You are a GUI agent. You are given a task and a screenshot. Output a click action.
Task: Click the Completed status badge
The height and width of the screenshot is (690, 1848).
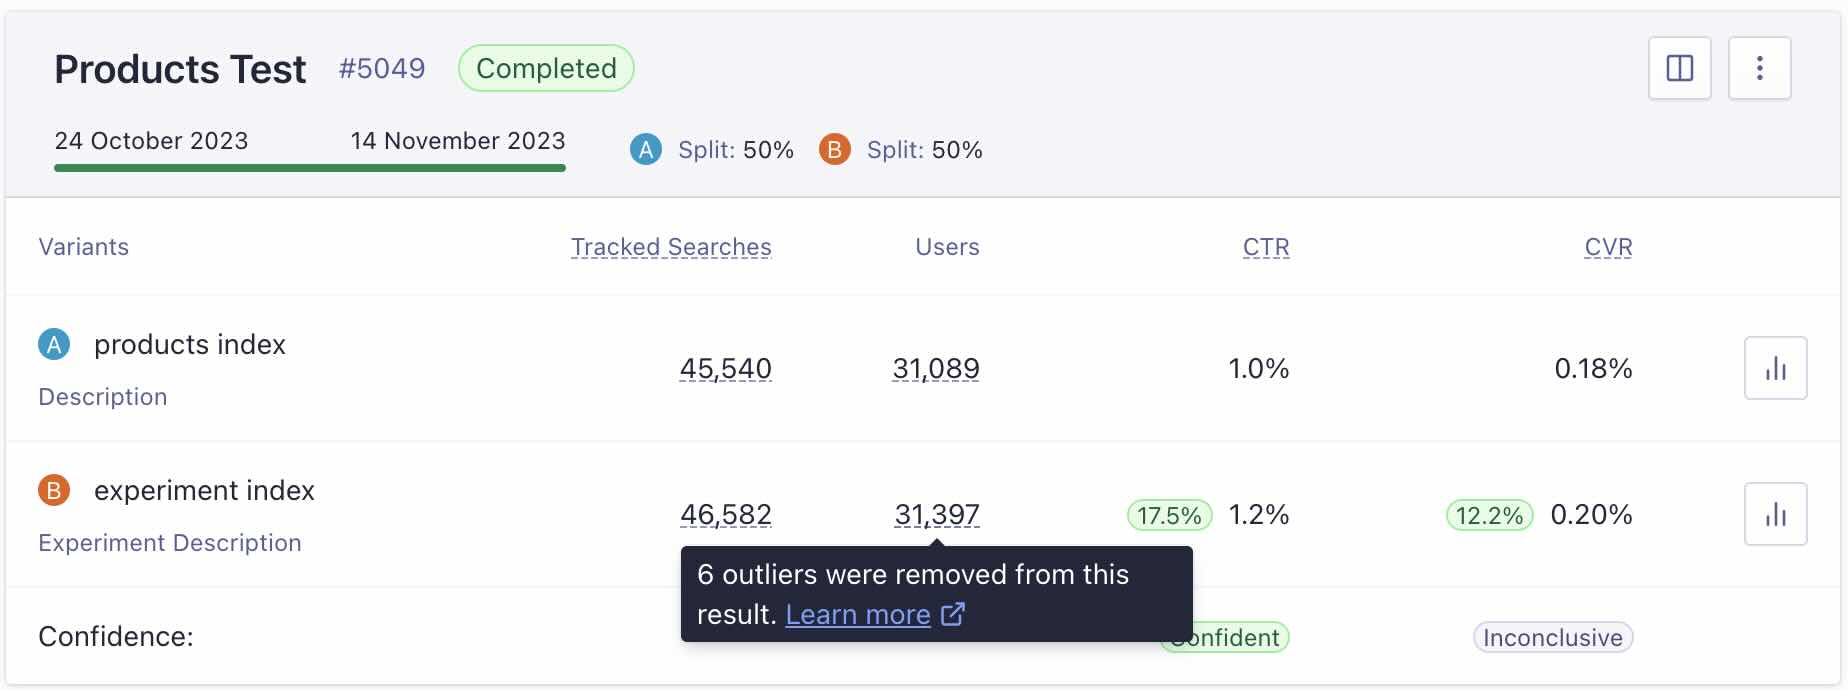point(546,68)
